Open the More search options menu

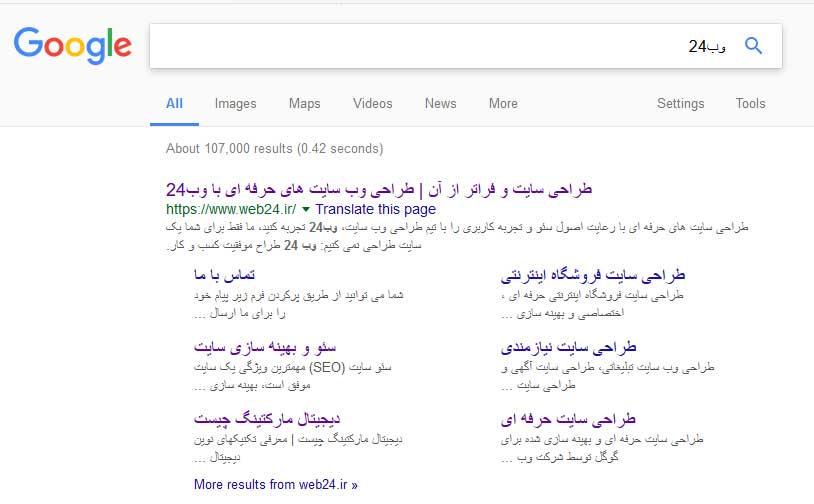click(x=503, y=103)
